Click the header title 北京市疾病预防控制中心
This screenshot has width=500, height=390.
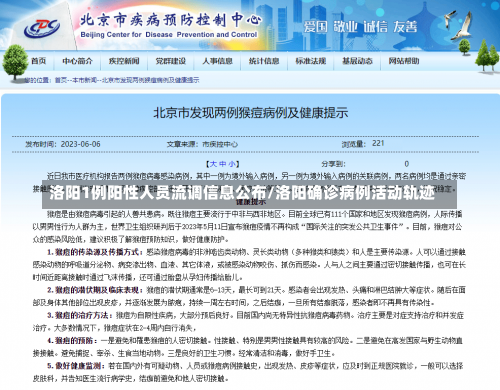pyautogui.click(x=170, y=20)
